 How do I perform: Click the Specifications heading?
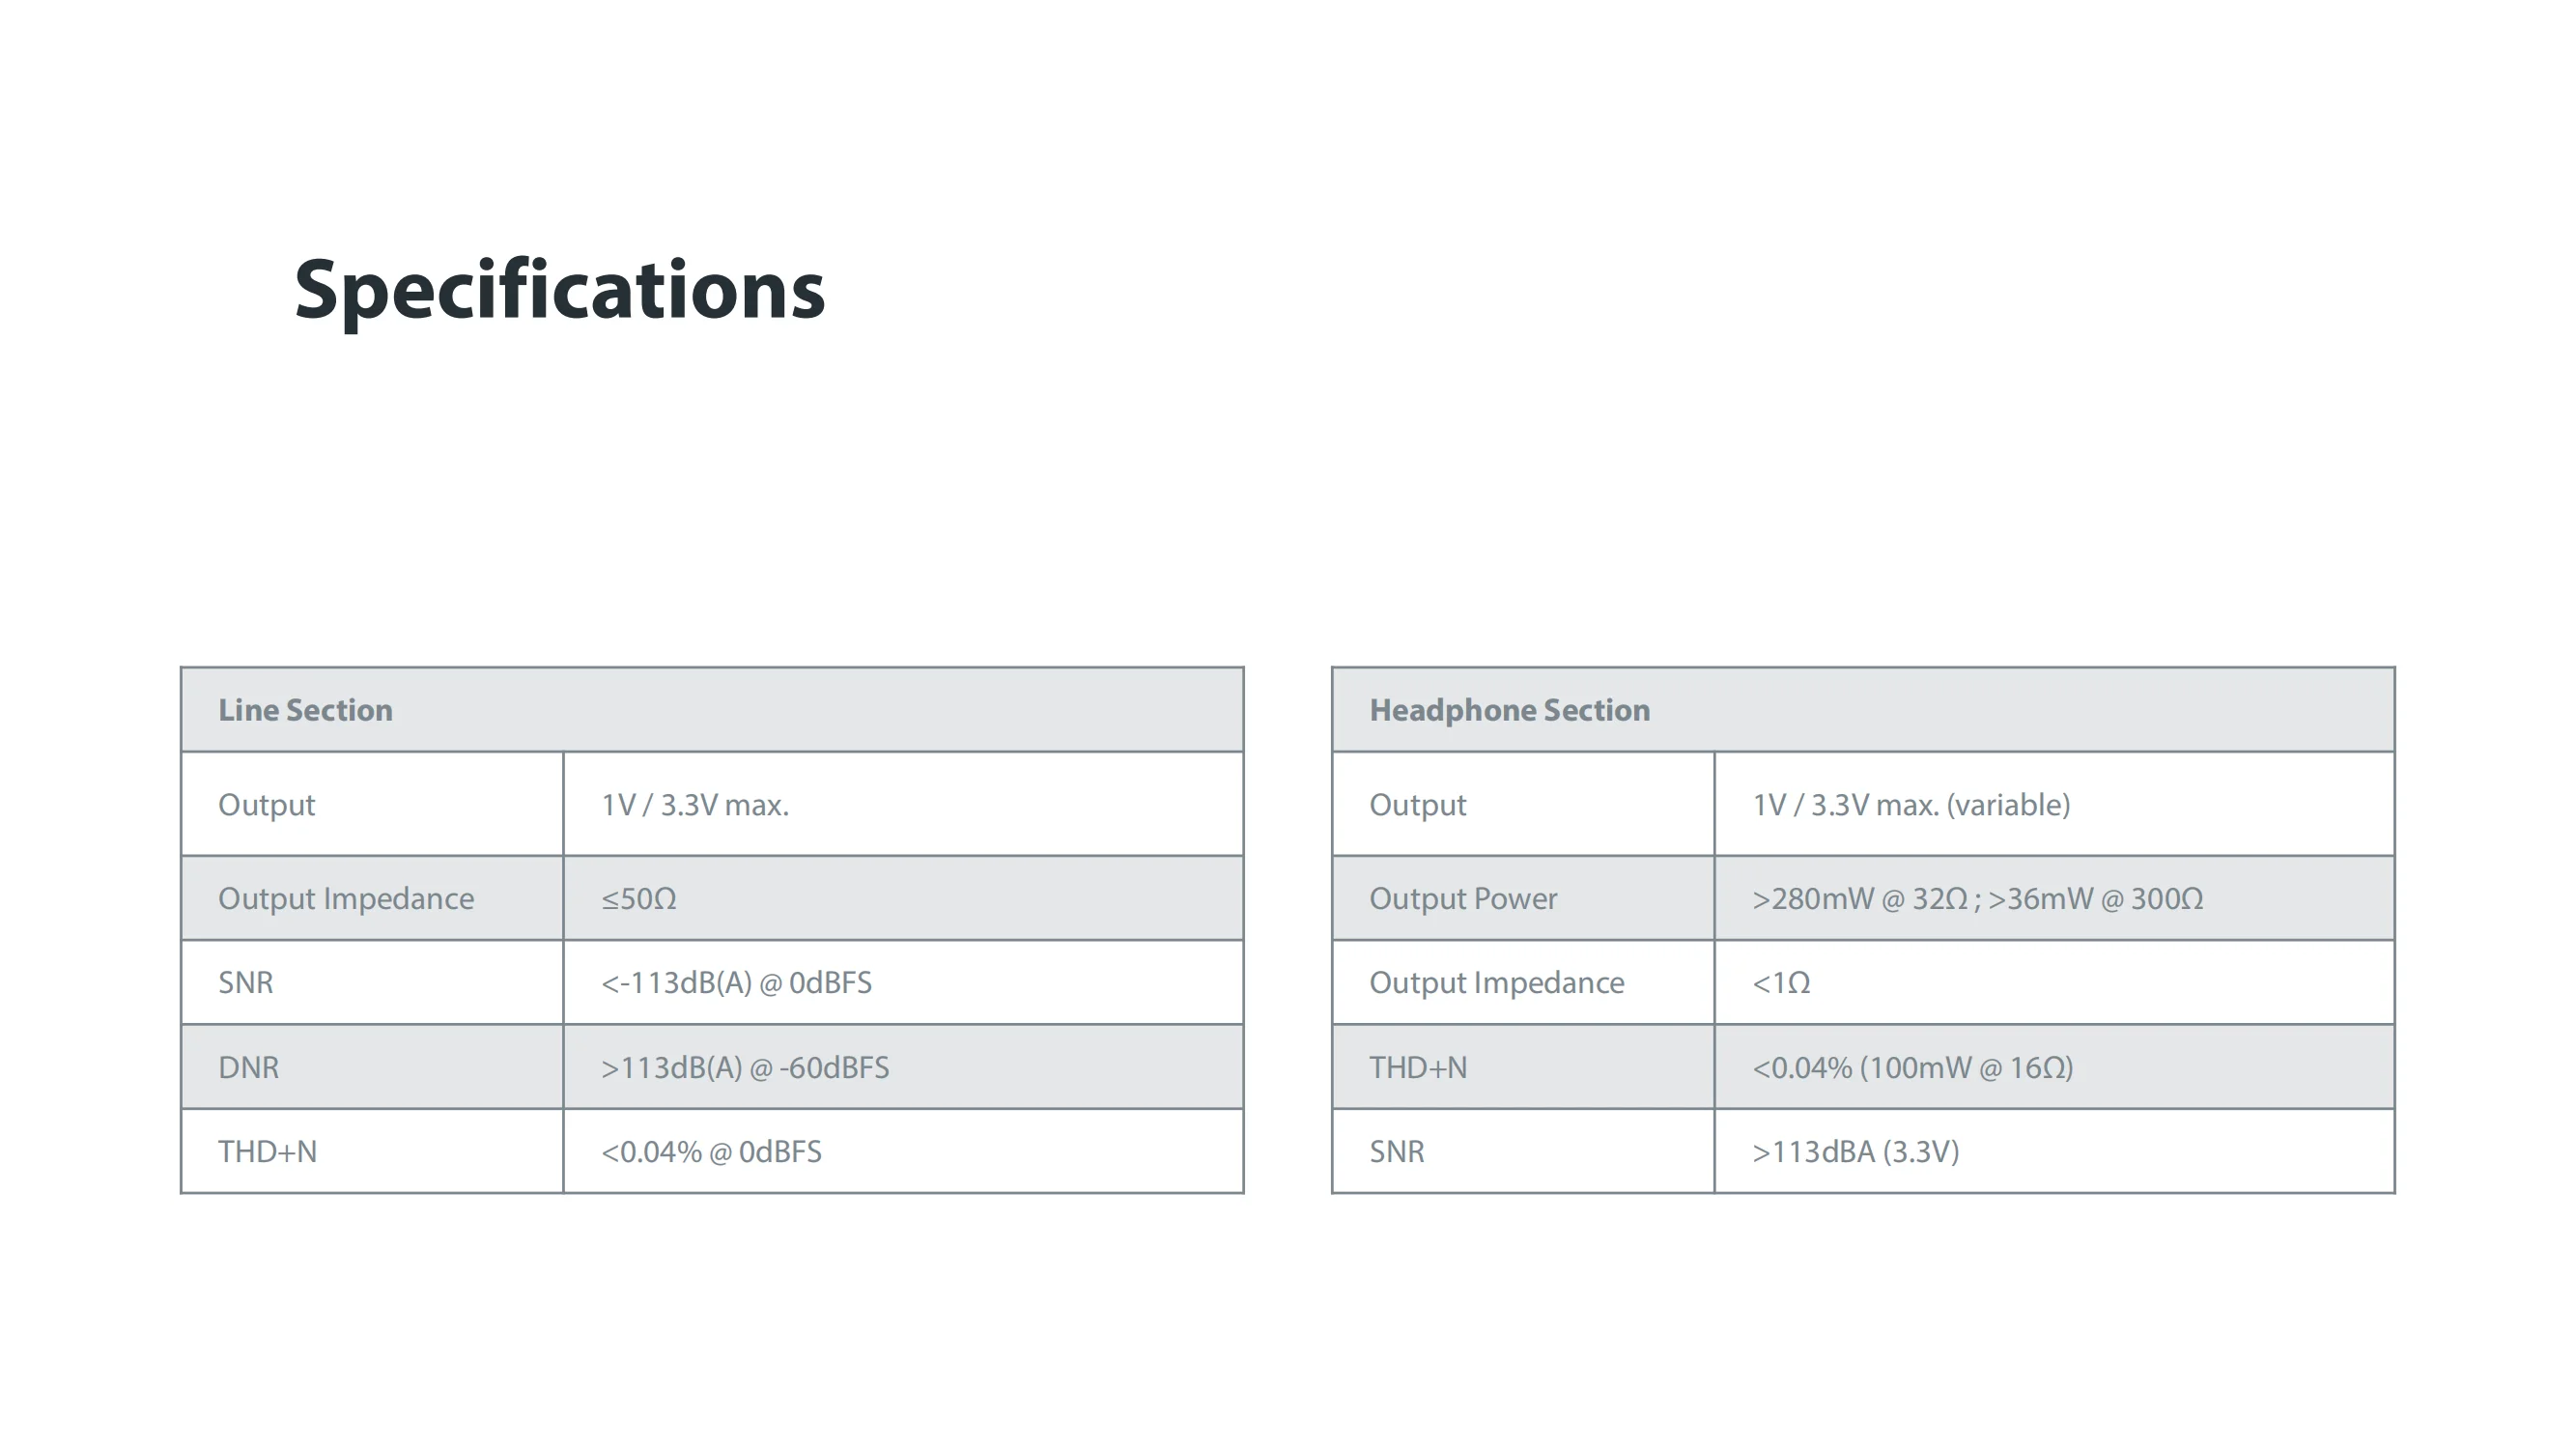click(x=559, y=290)
